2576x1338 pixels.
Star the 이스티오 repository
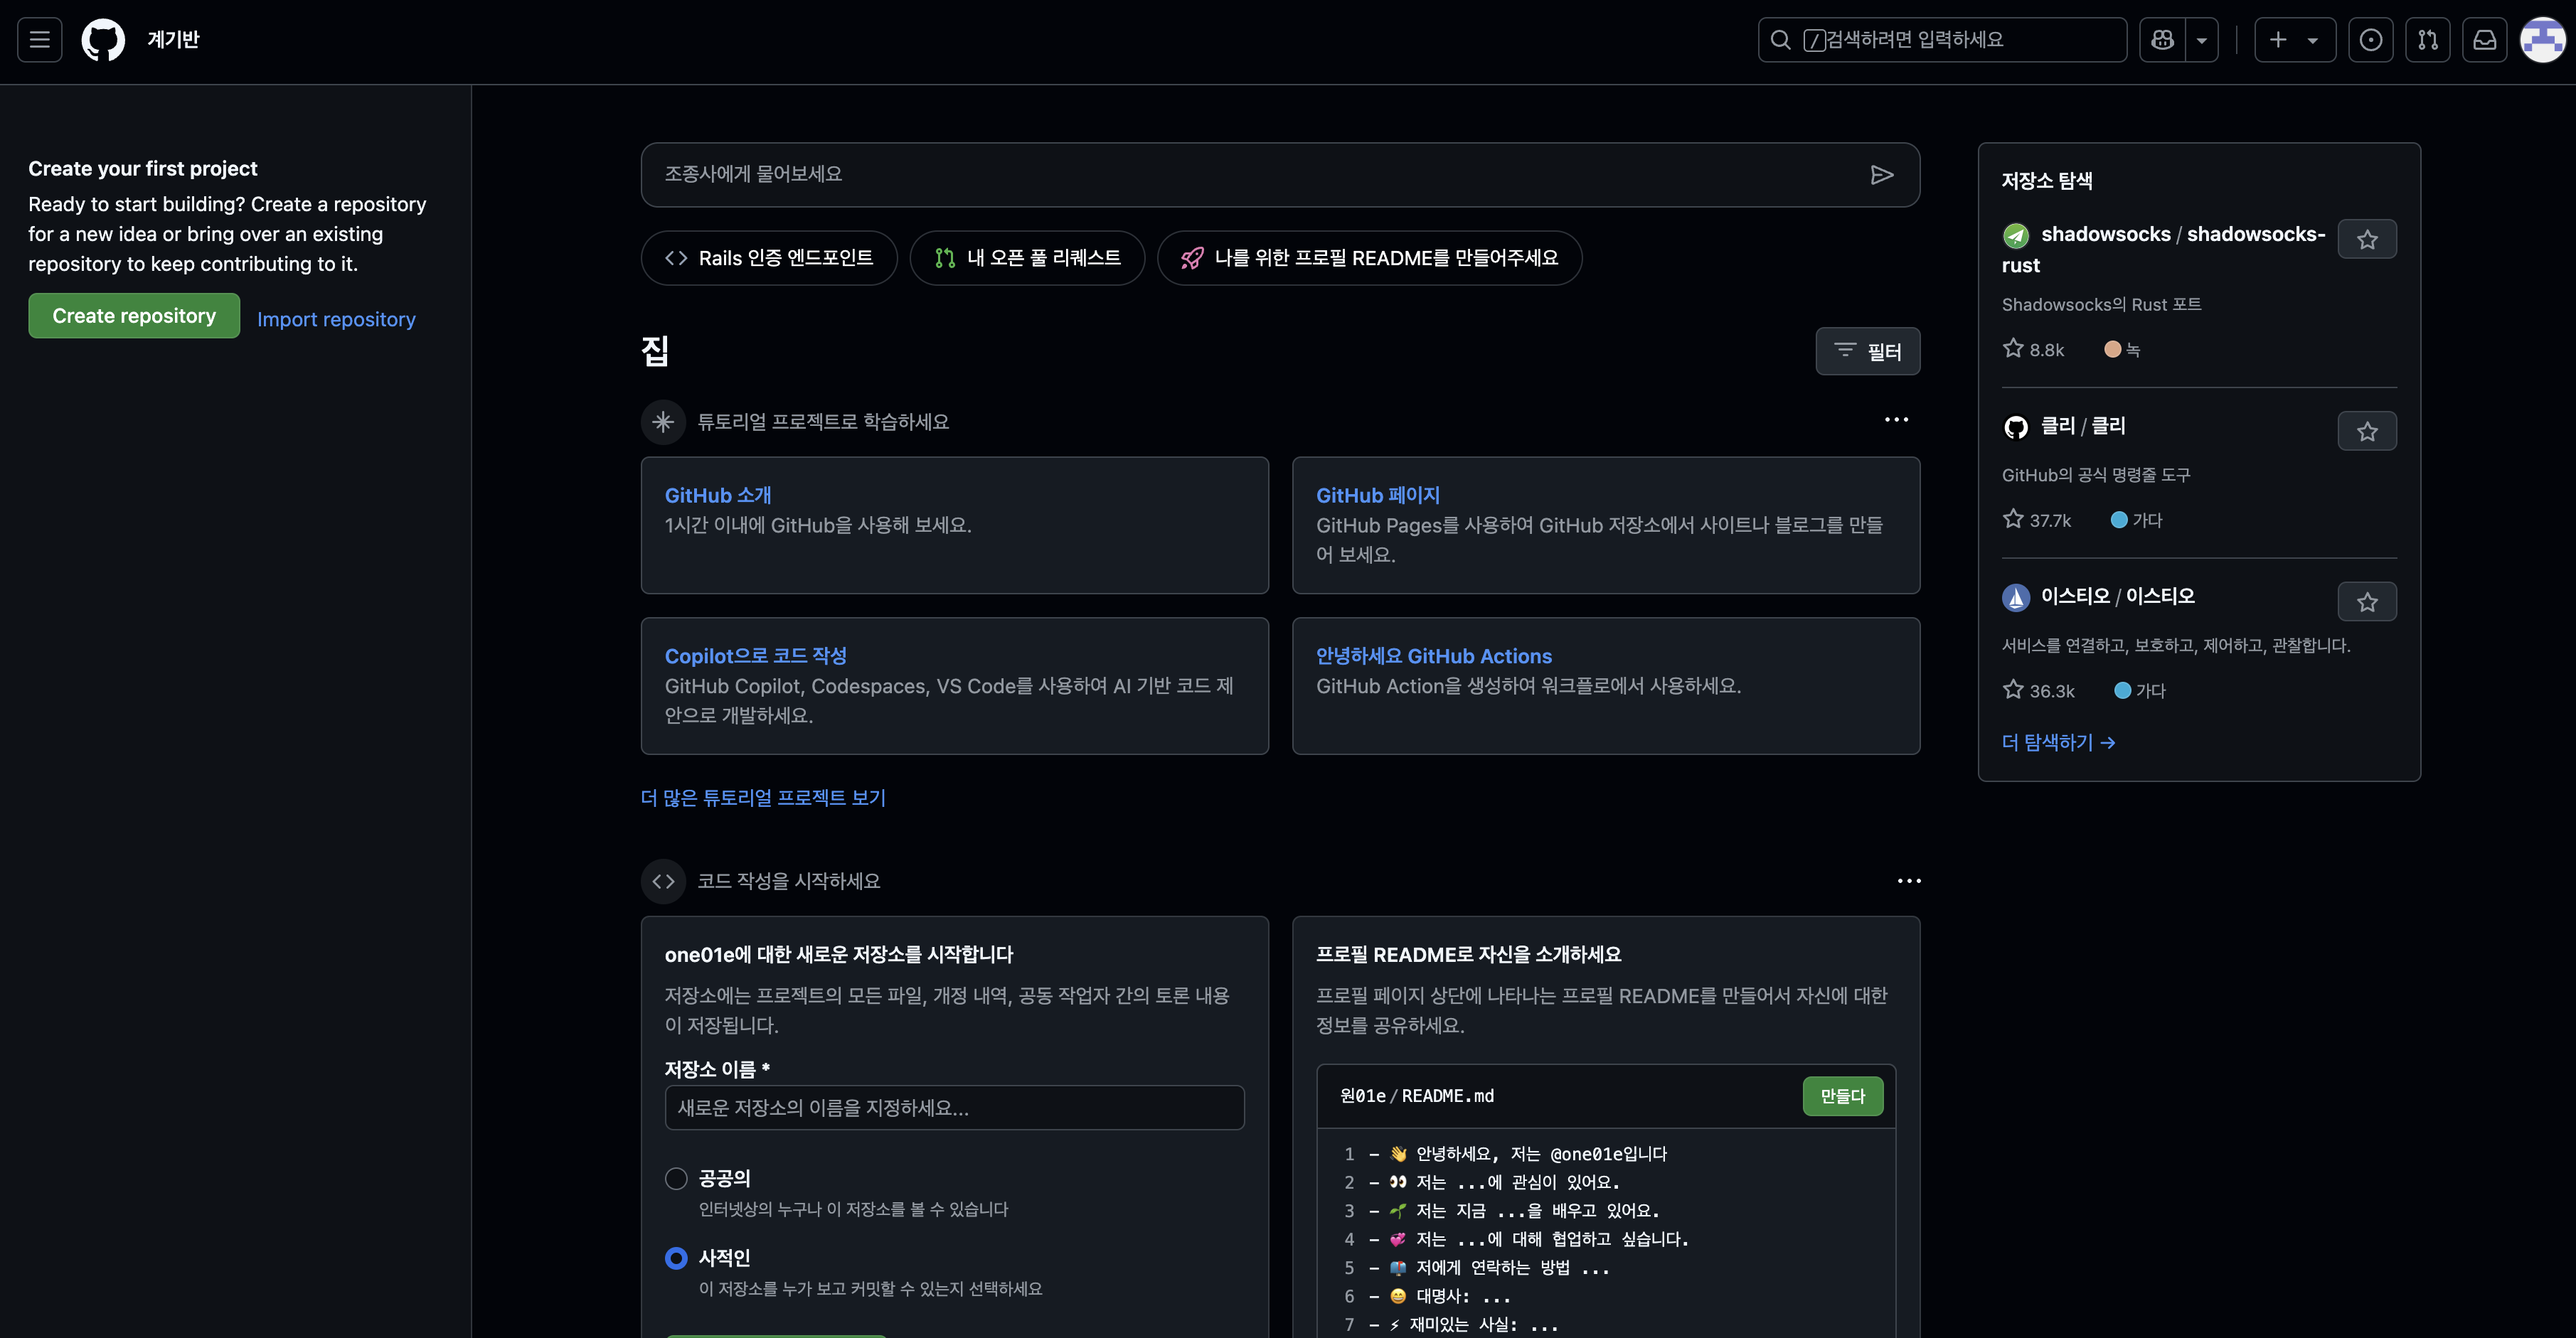pyautogui.click(x=2367, y=601)
